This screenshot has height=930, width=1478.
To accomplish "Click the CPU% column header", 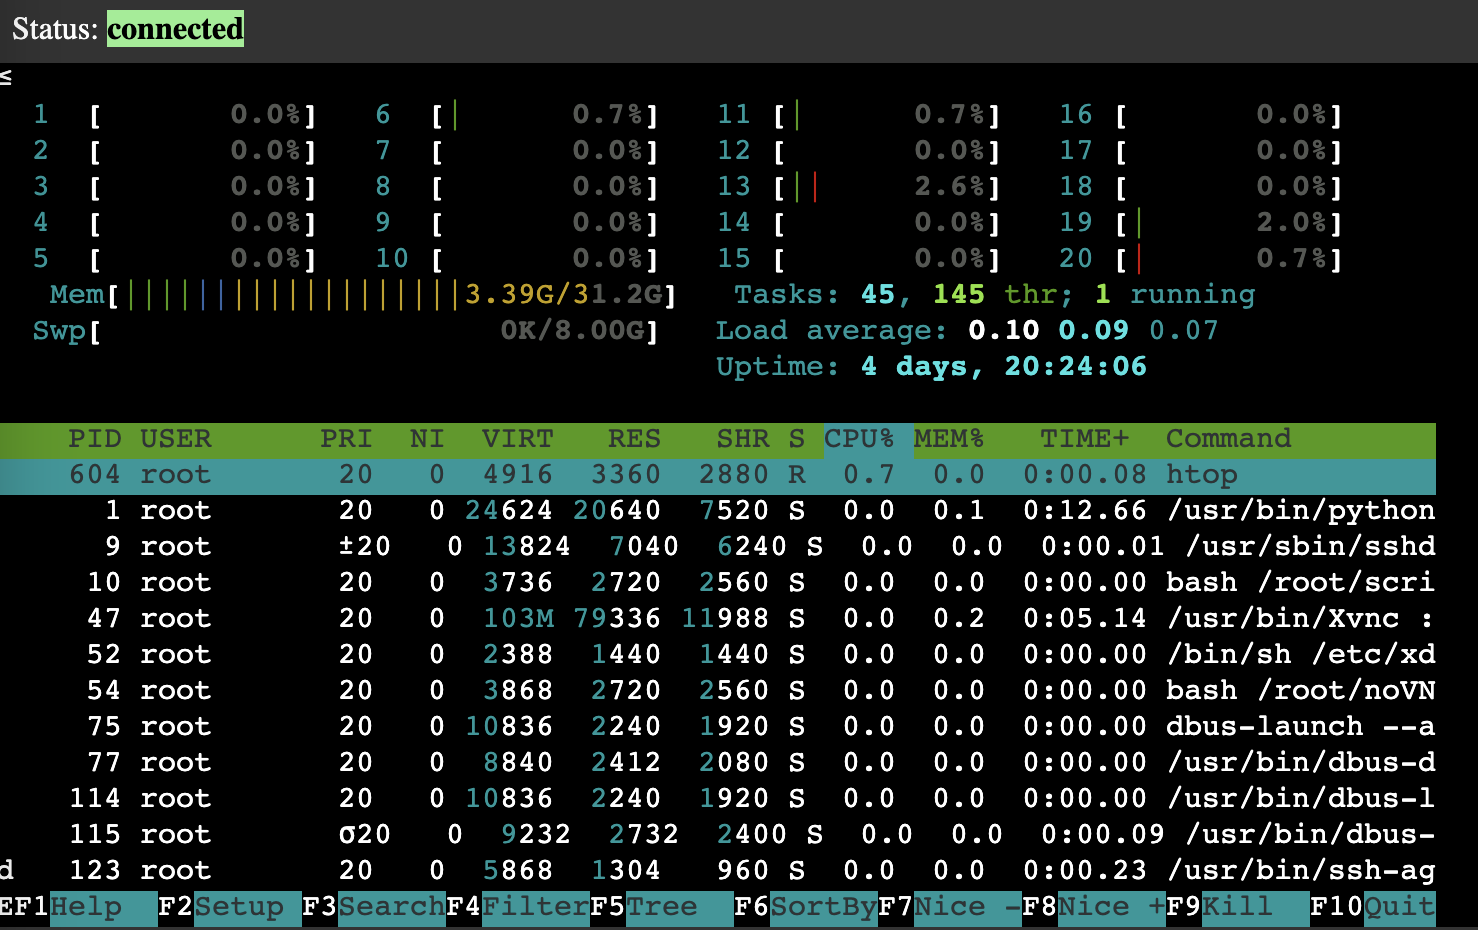I will pyautogui.click(x=859, y=439).
